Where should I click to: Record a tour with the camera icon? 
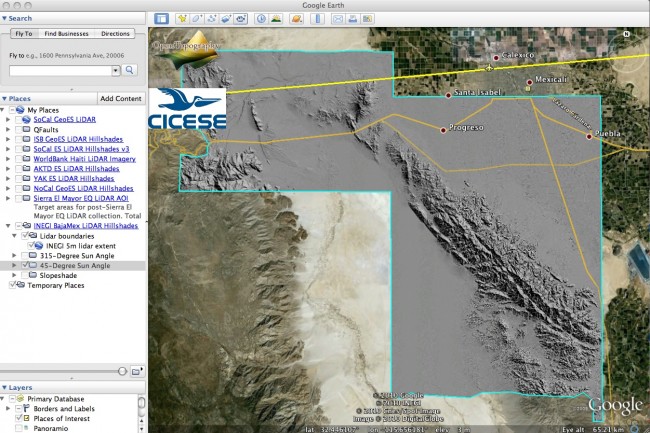tap(241, 19)
